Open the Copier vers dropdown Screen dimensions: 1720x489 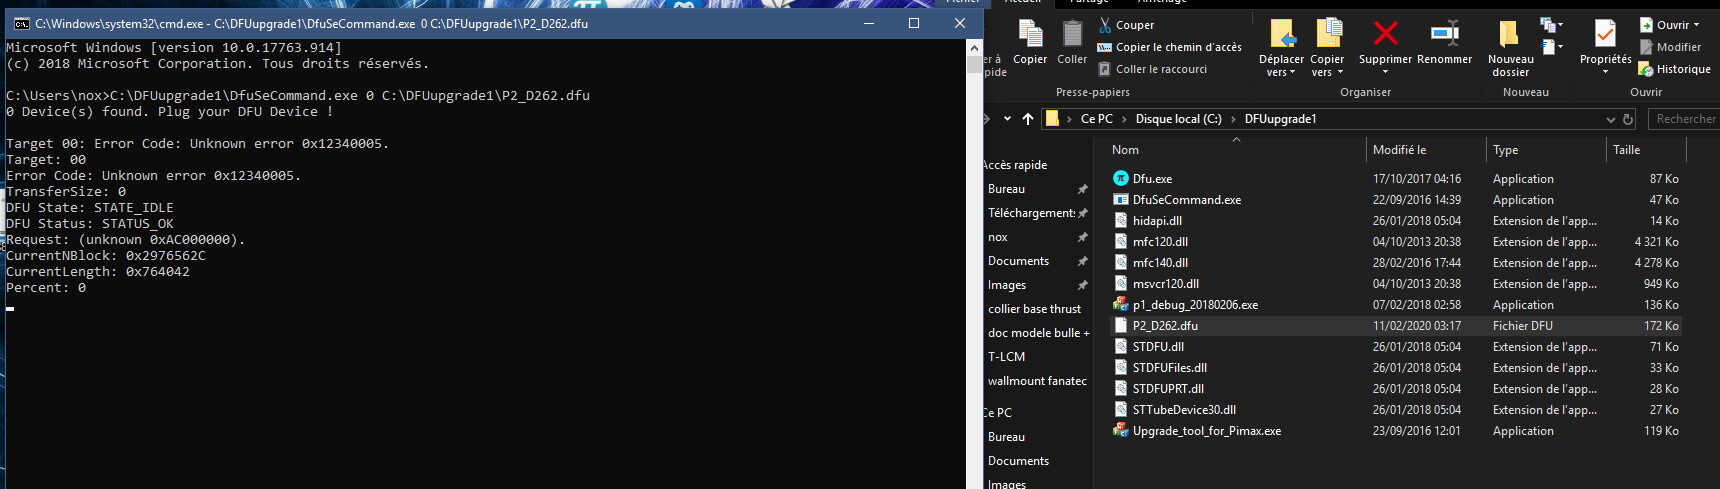pyautogui.click(x=1327, y=72)
